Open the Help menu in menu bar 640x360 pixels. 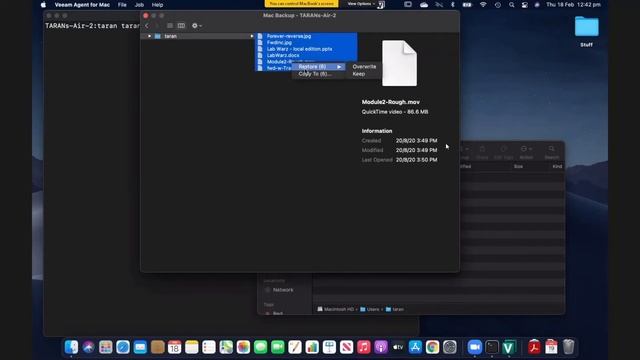point(157,5)
